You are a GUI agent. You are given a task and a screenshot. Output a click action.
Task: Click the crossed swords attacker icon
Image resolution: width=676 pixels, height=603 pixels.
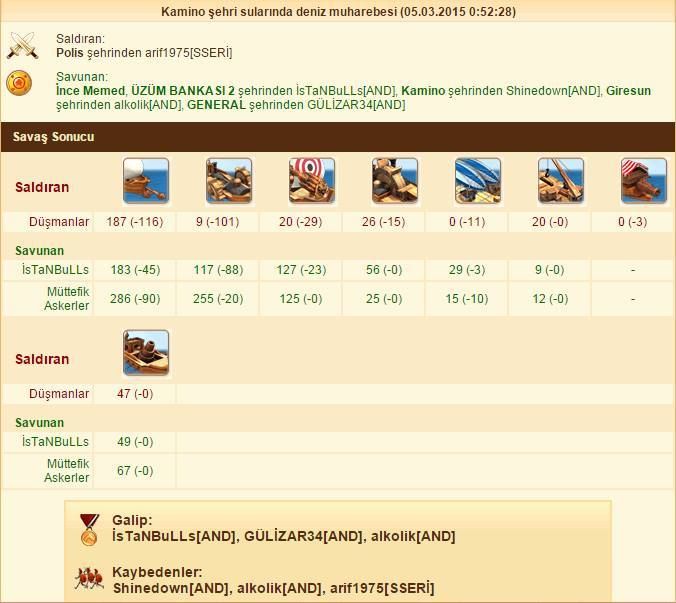22,45
